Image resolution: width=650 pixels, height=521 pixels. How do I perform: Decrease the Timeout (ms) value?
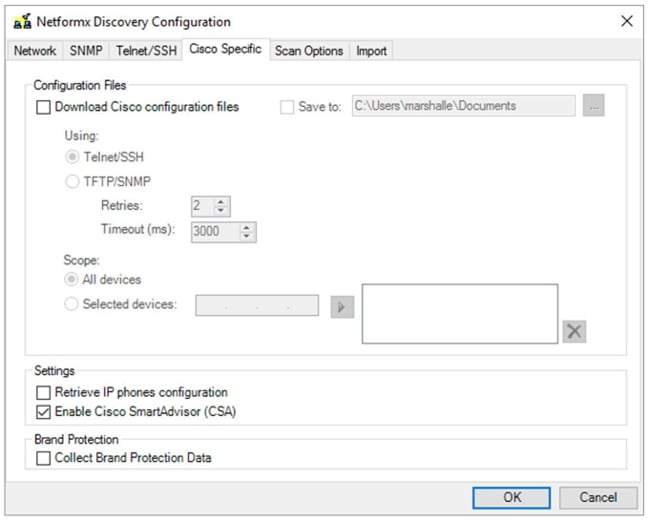tap(247, 236)
